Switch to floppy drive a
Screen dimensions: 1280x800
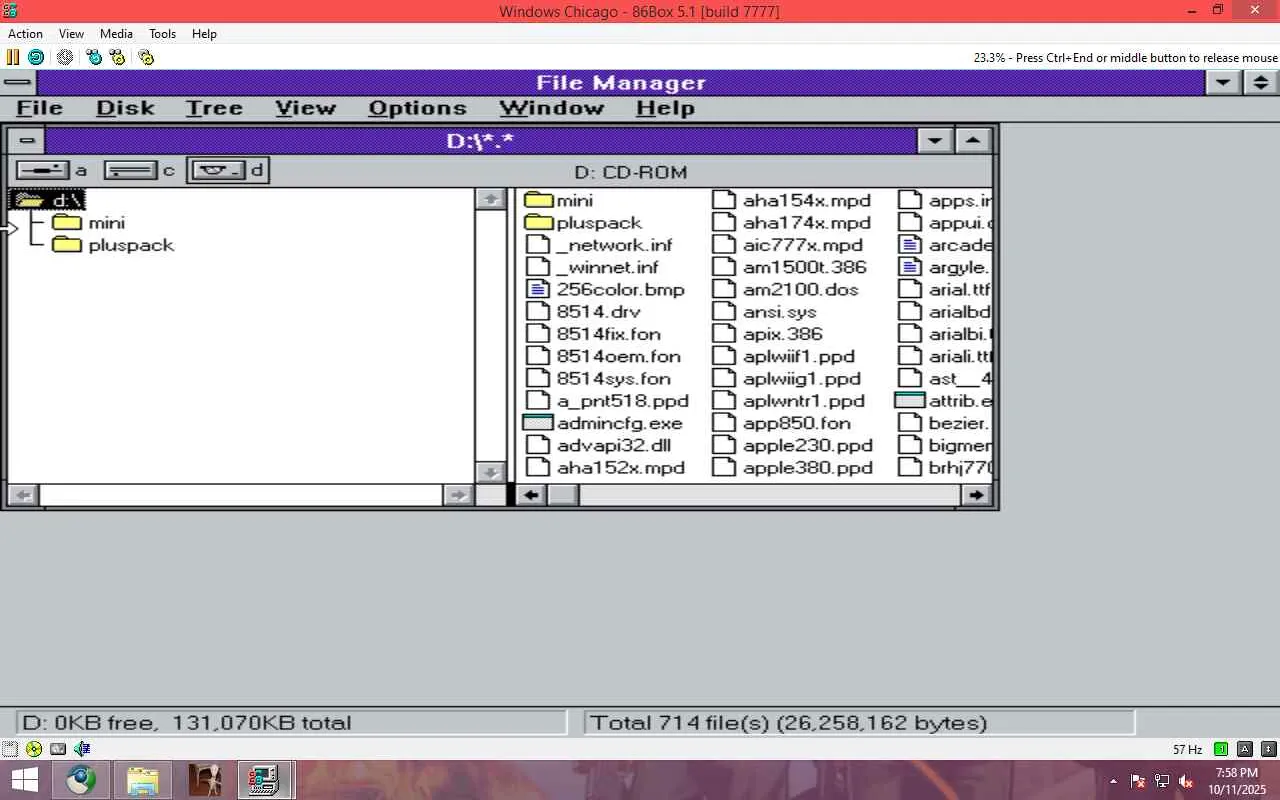coord(52,170)
